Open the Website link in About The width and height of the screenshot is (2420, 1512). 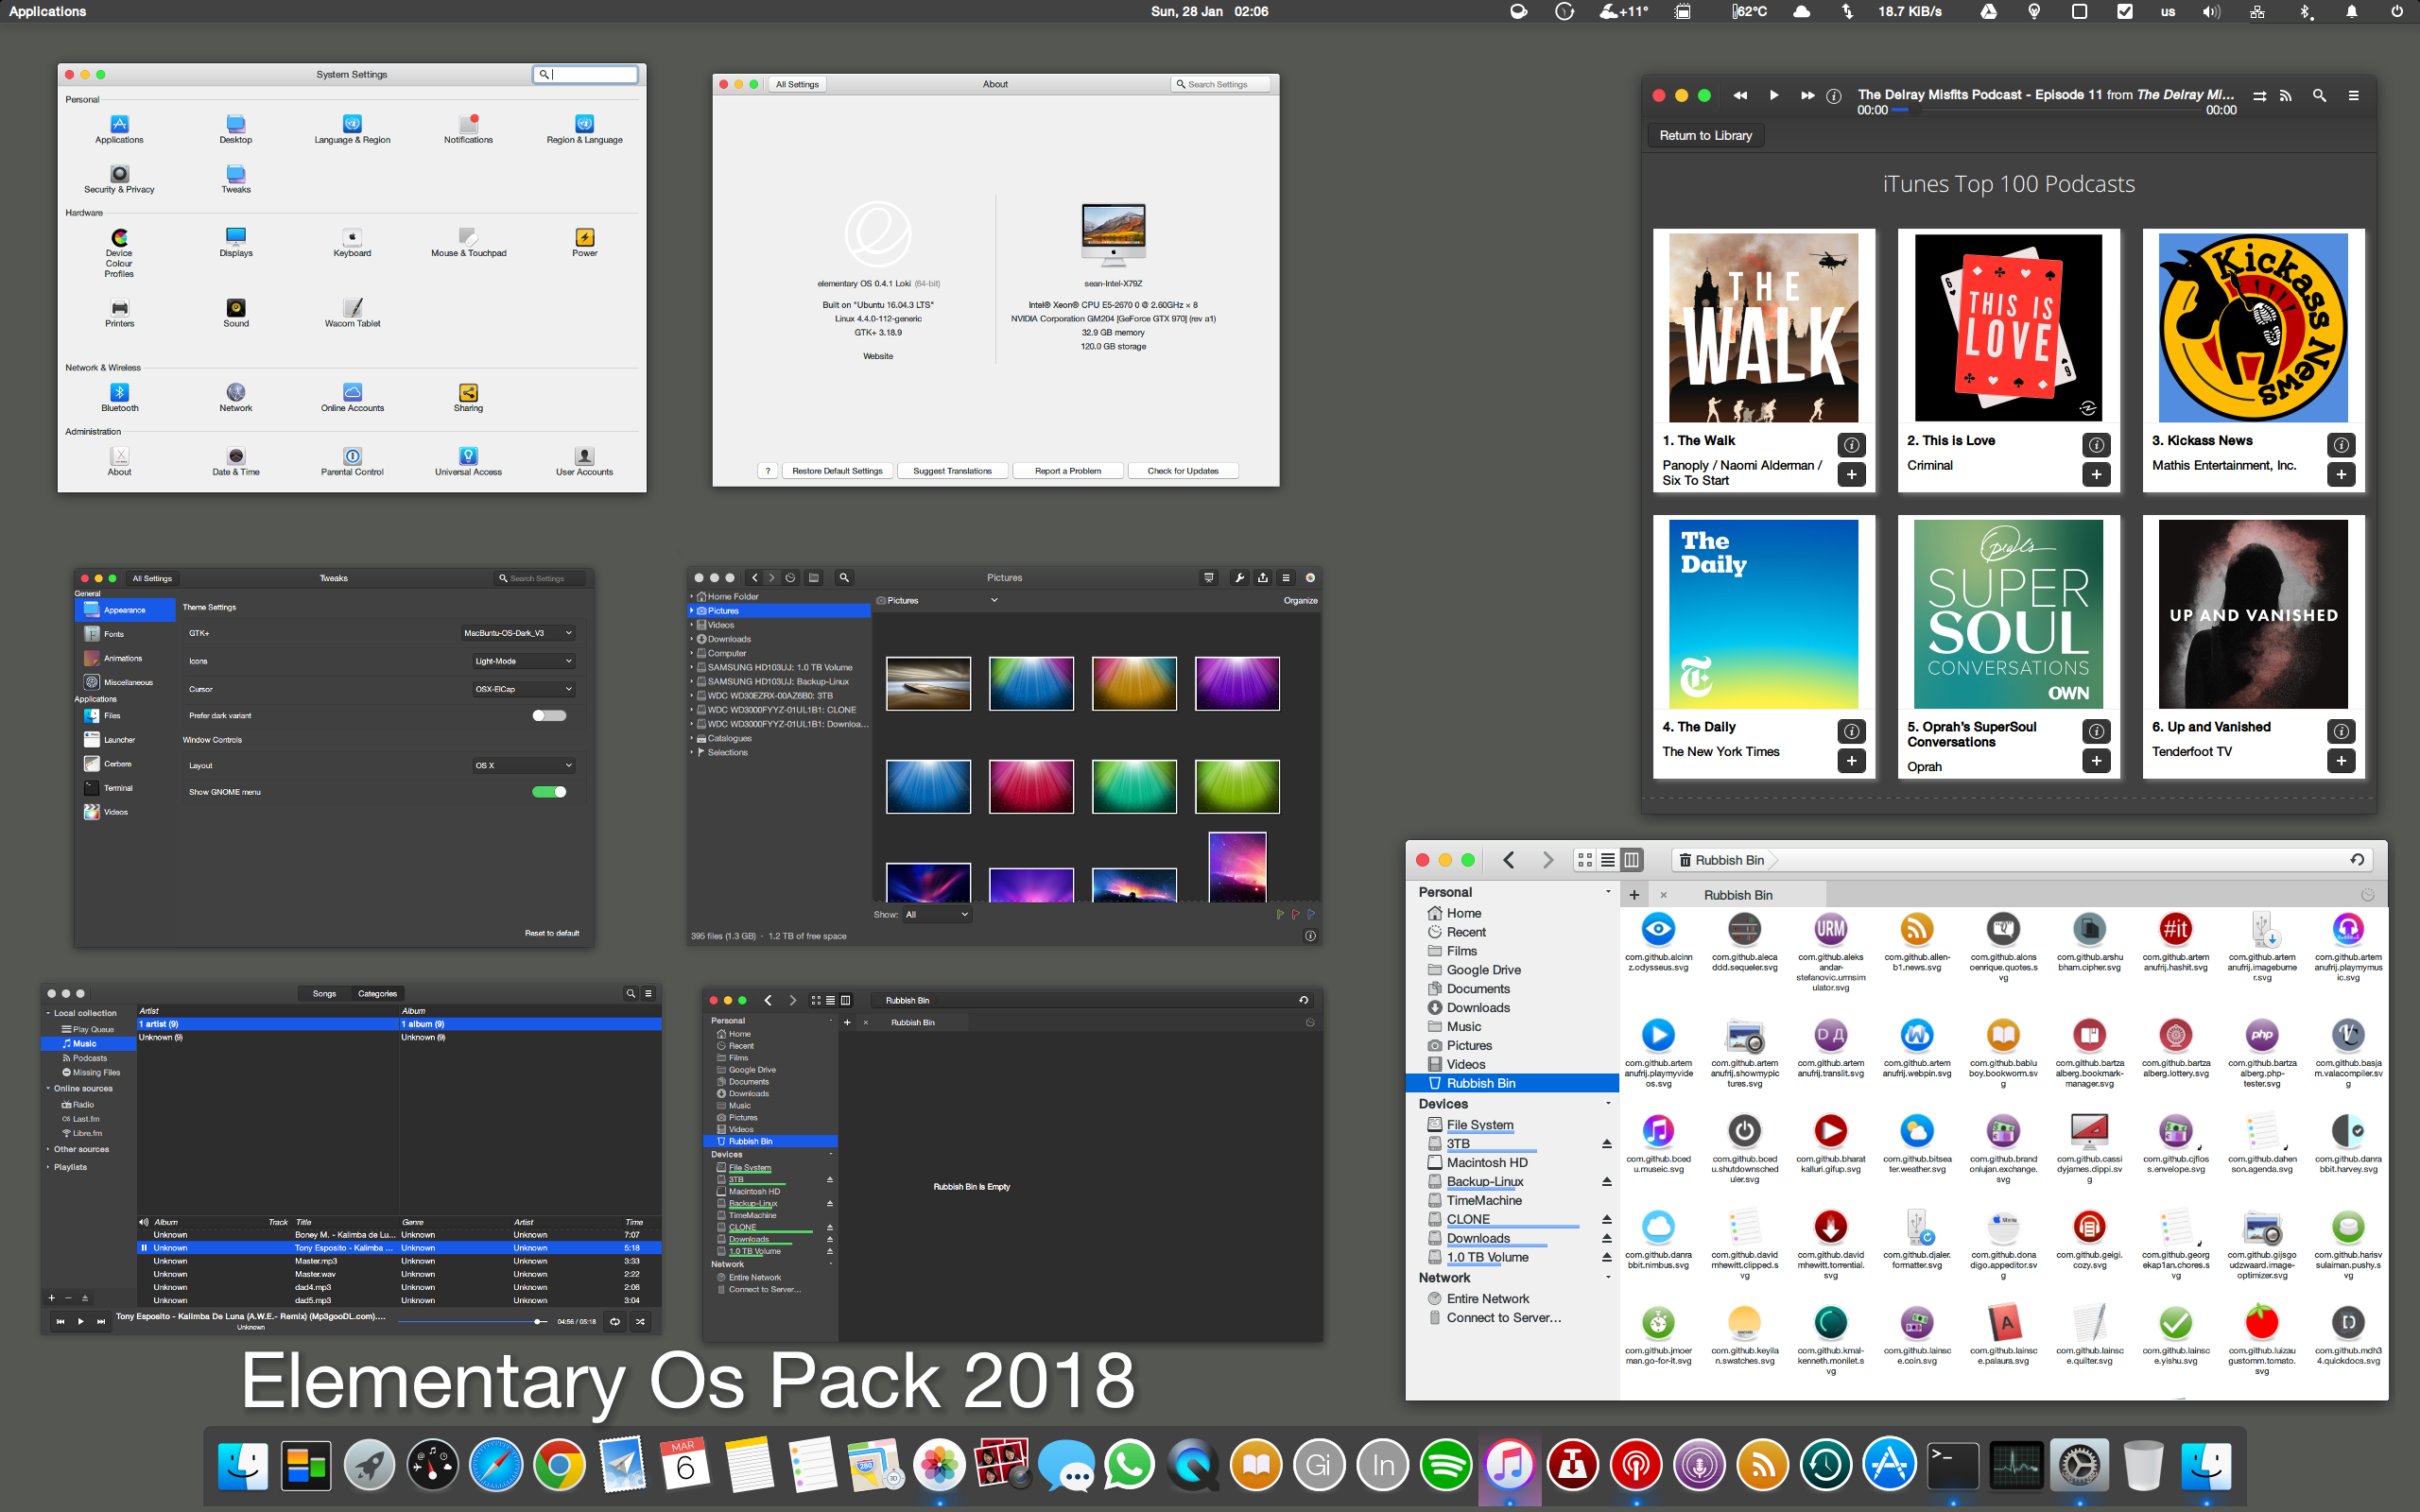878,356
